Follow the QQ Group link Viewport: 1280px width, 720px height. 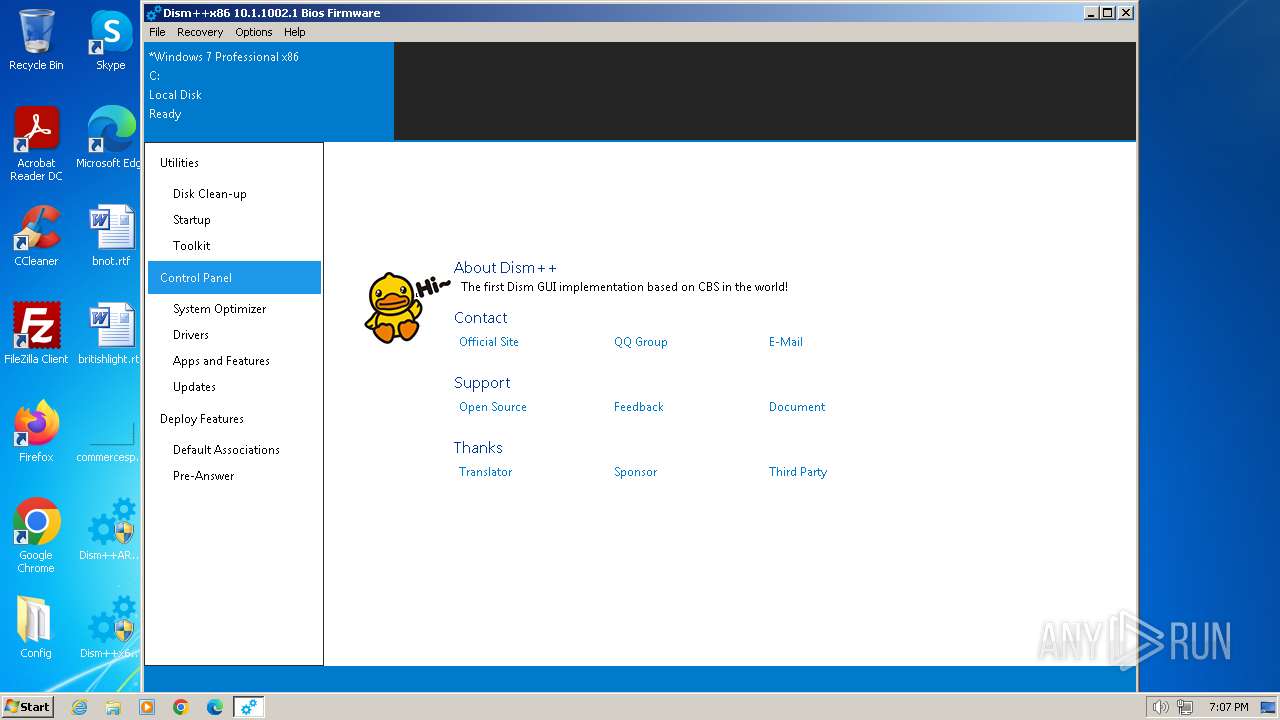click(x=640, y=342)
